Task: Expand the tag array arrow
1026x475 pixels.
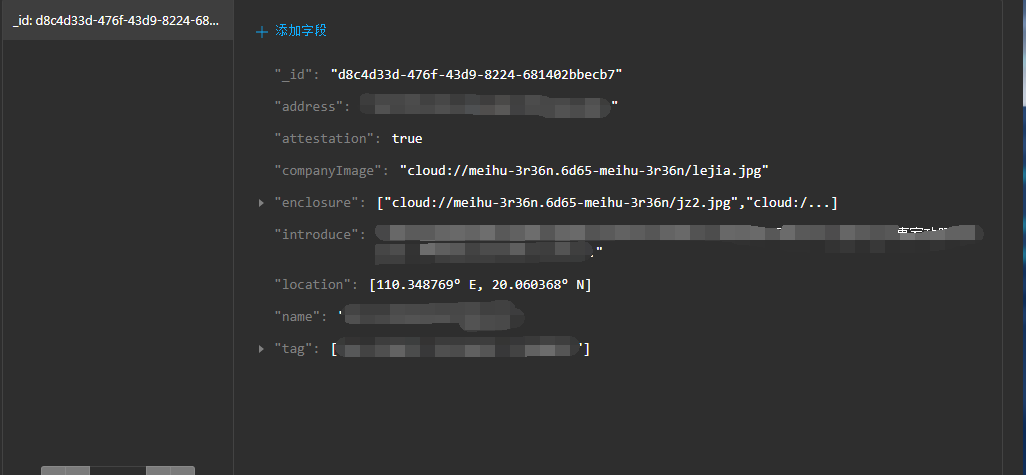Action: [x=262, y=348]
